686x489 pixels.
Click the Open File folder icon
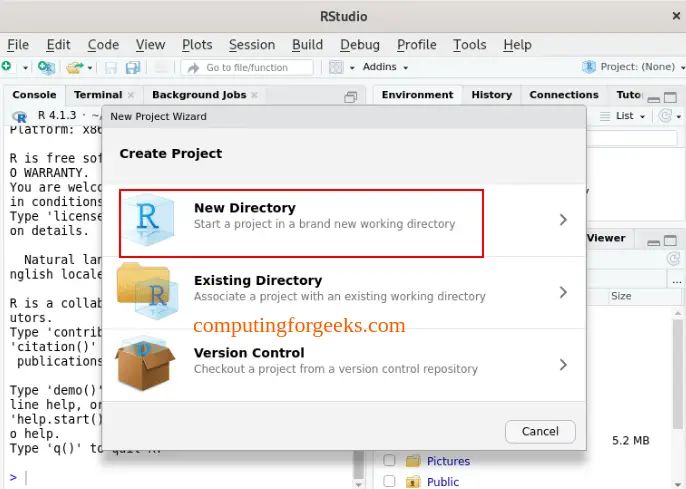74,67
